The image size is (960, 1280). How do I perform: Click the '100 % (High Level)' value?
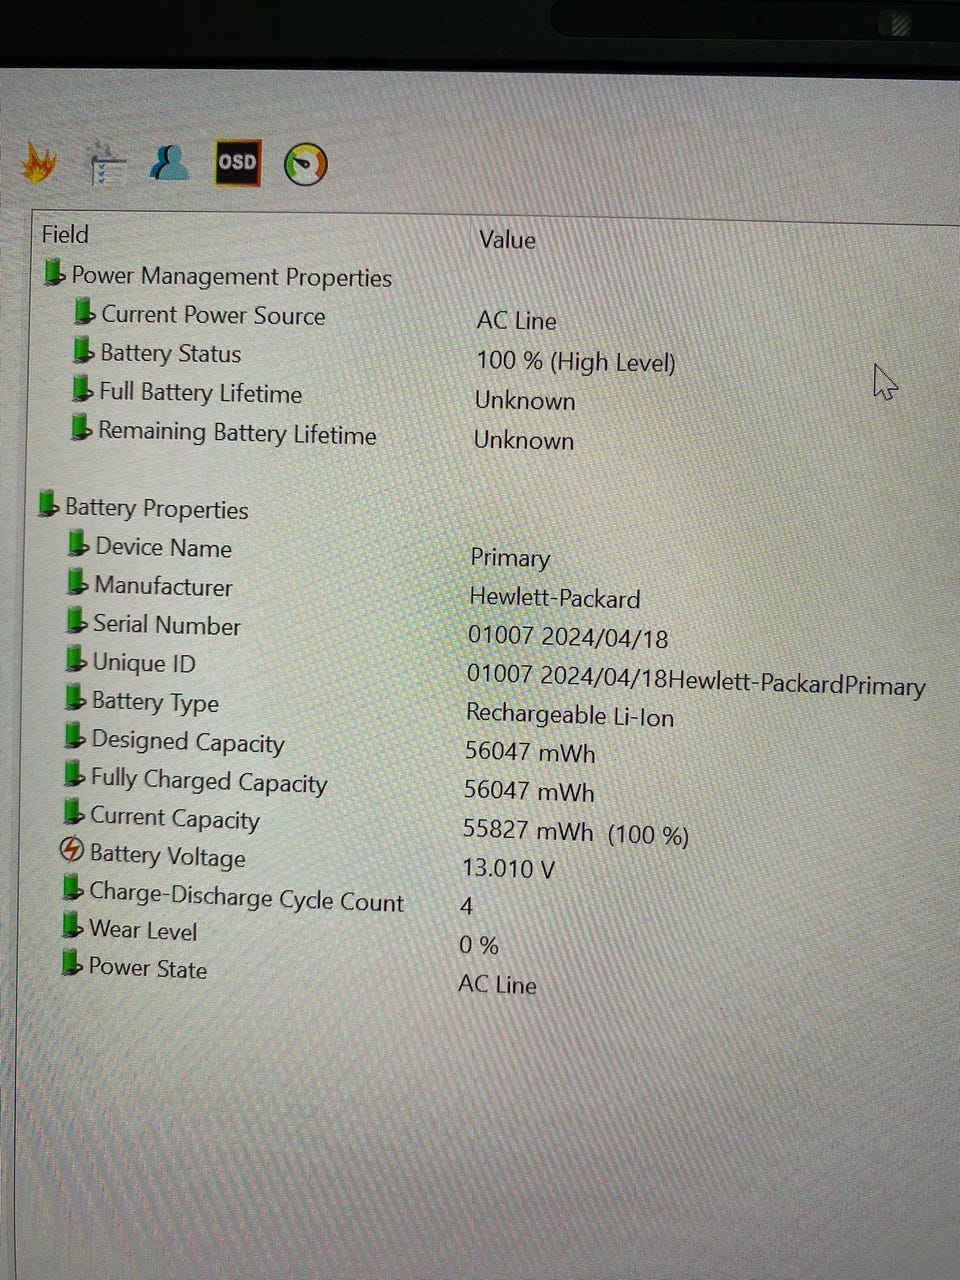[576, 361]
